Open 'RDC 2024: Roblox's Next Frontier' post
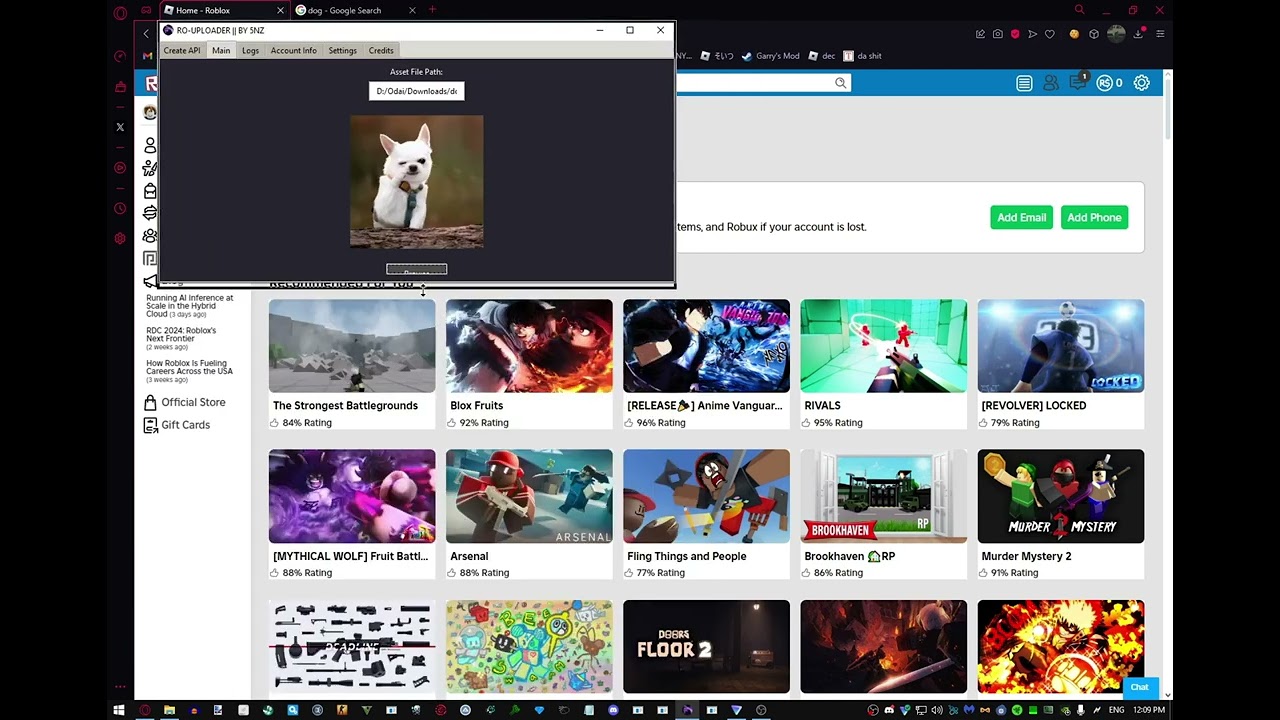Image resolution: width=1280 pixels, height=720 pixels. coord(181,335)
